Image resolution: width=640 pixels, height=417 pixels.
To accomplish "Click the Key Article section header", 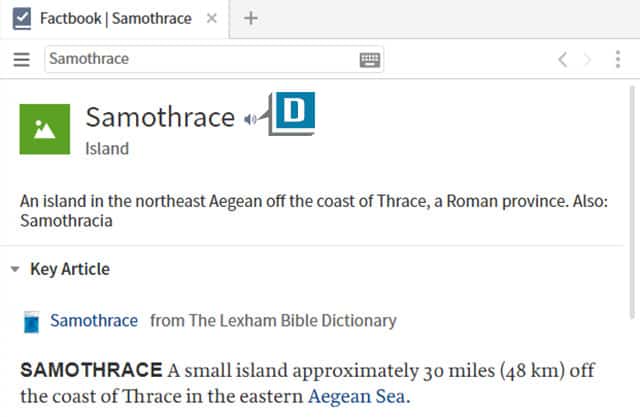I will 70,269.
